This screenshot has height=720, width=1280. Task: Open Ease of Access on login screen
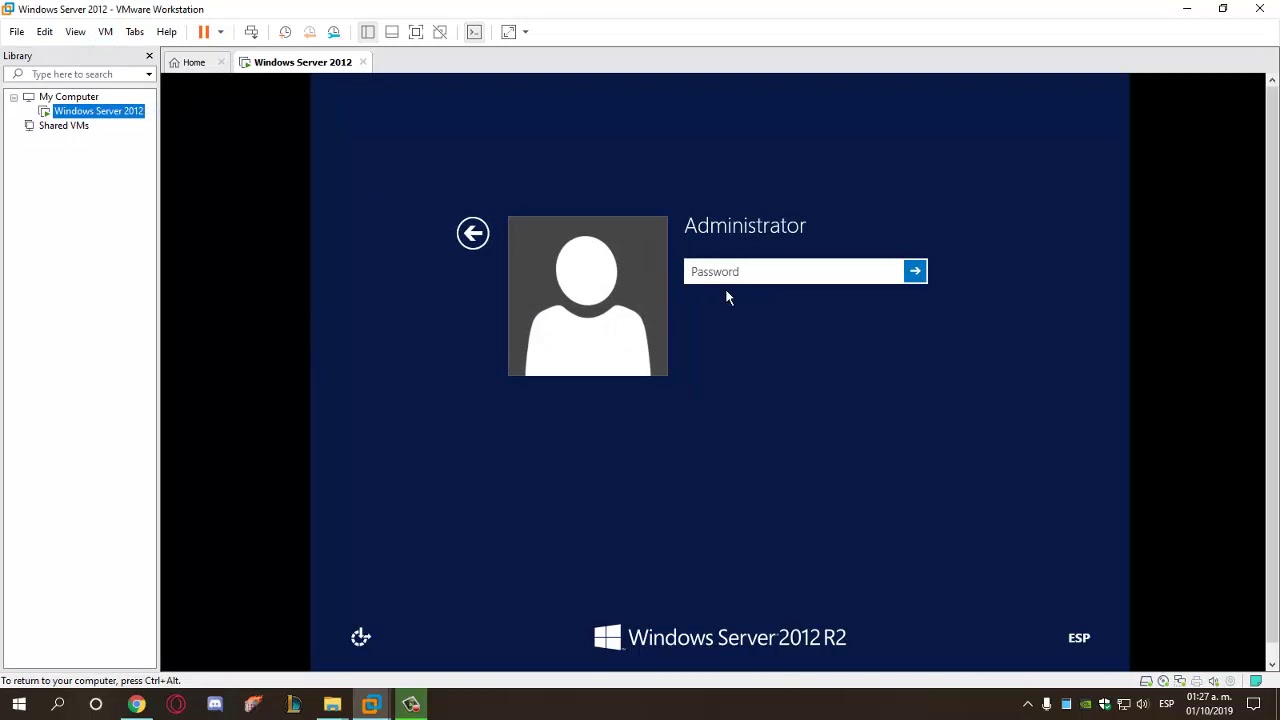click(x=361, y=637)
